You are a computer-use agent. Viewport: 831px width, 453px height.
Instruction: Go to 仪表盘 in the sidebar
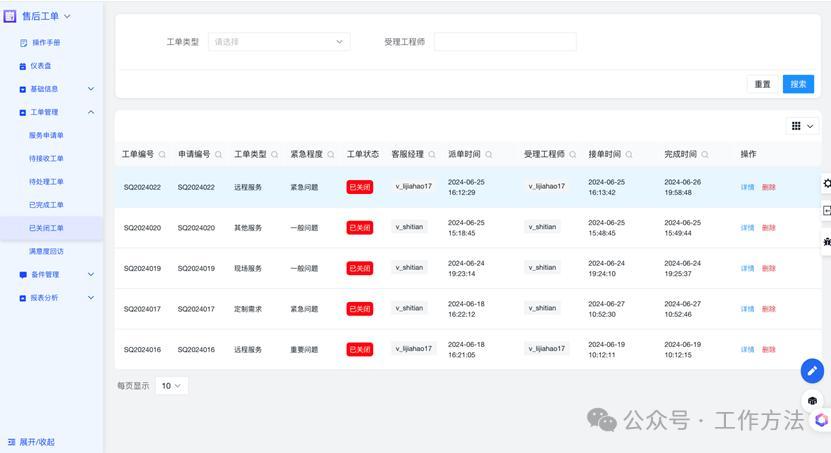tap(40, 66)
